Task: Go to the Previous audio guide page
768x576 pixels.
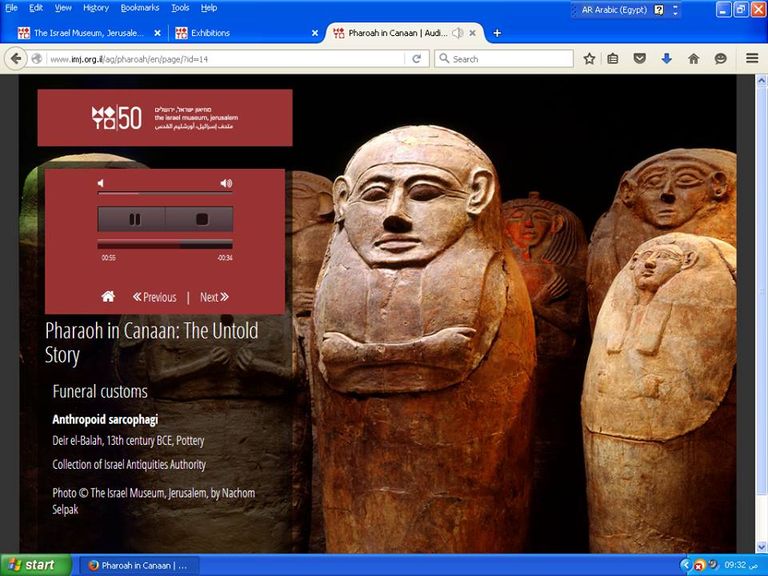Action: pos(154,297)
